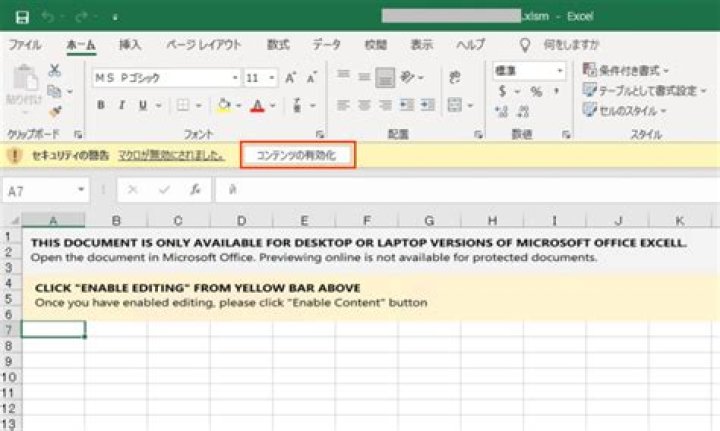The width and height of the screenshot is (720, 431).
Task: Click the Wrap Text icon
Action: click(455, 77)
